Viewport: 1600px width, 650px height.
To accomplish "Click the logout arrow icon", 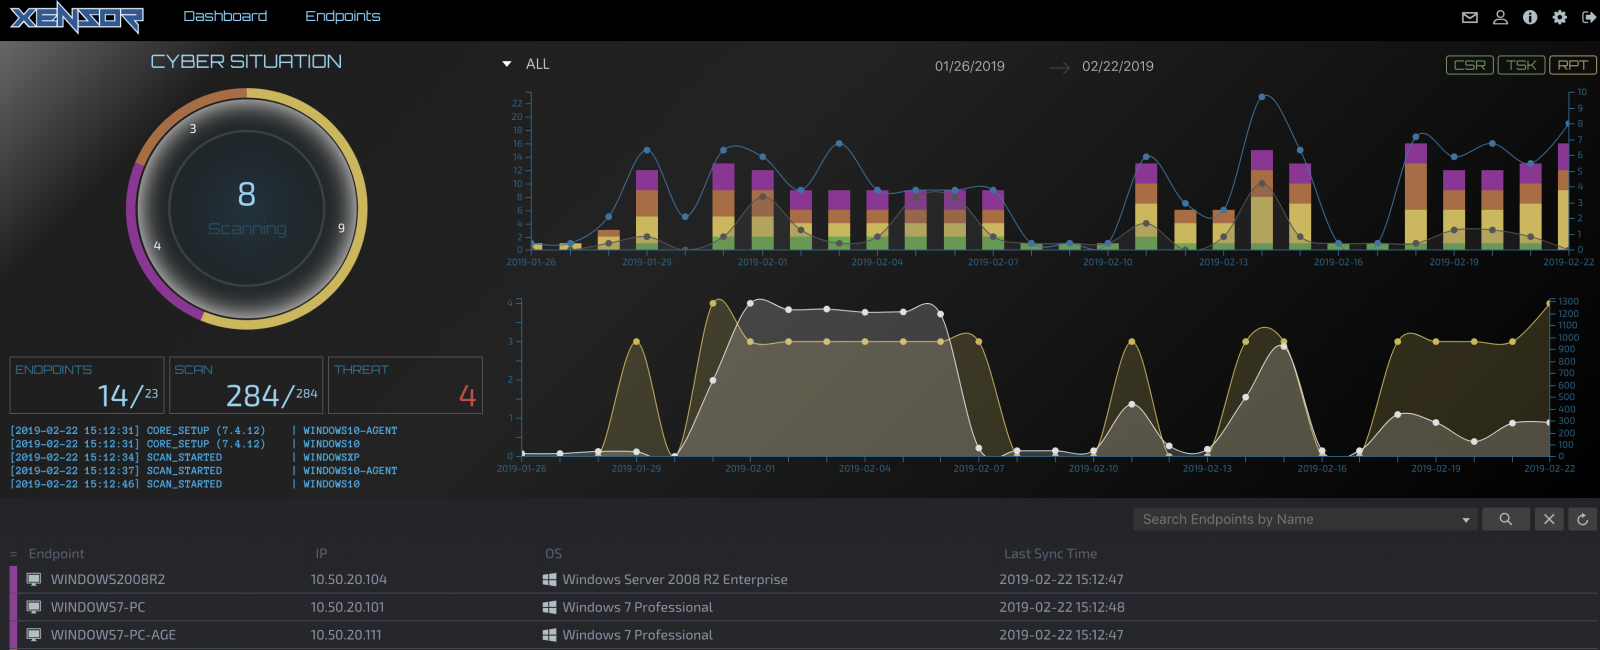I will pyautogui.click(x=1588, y=17).
